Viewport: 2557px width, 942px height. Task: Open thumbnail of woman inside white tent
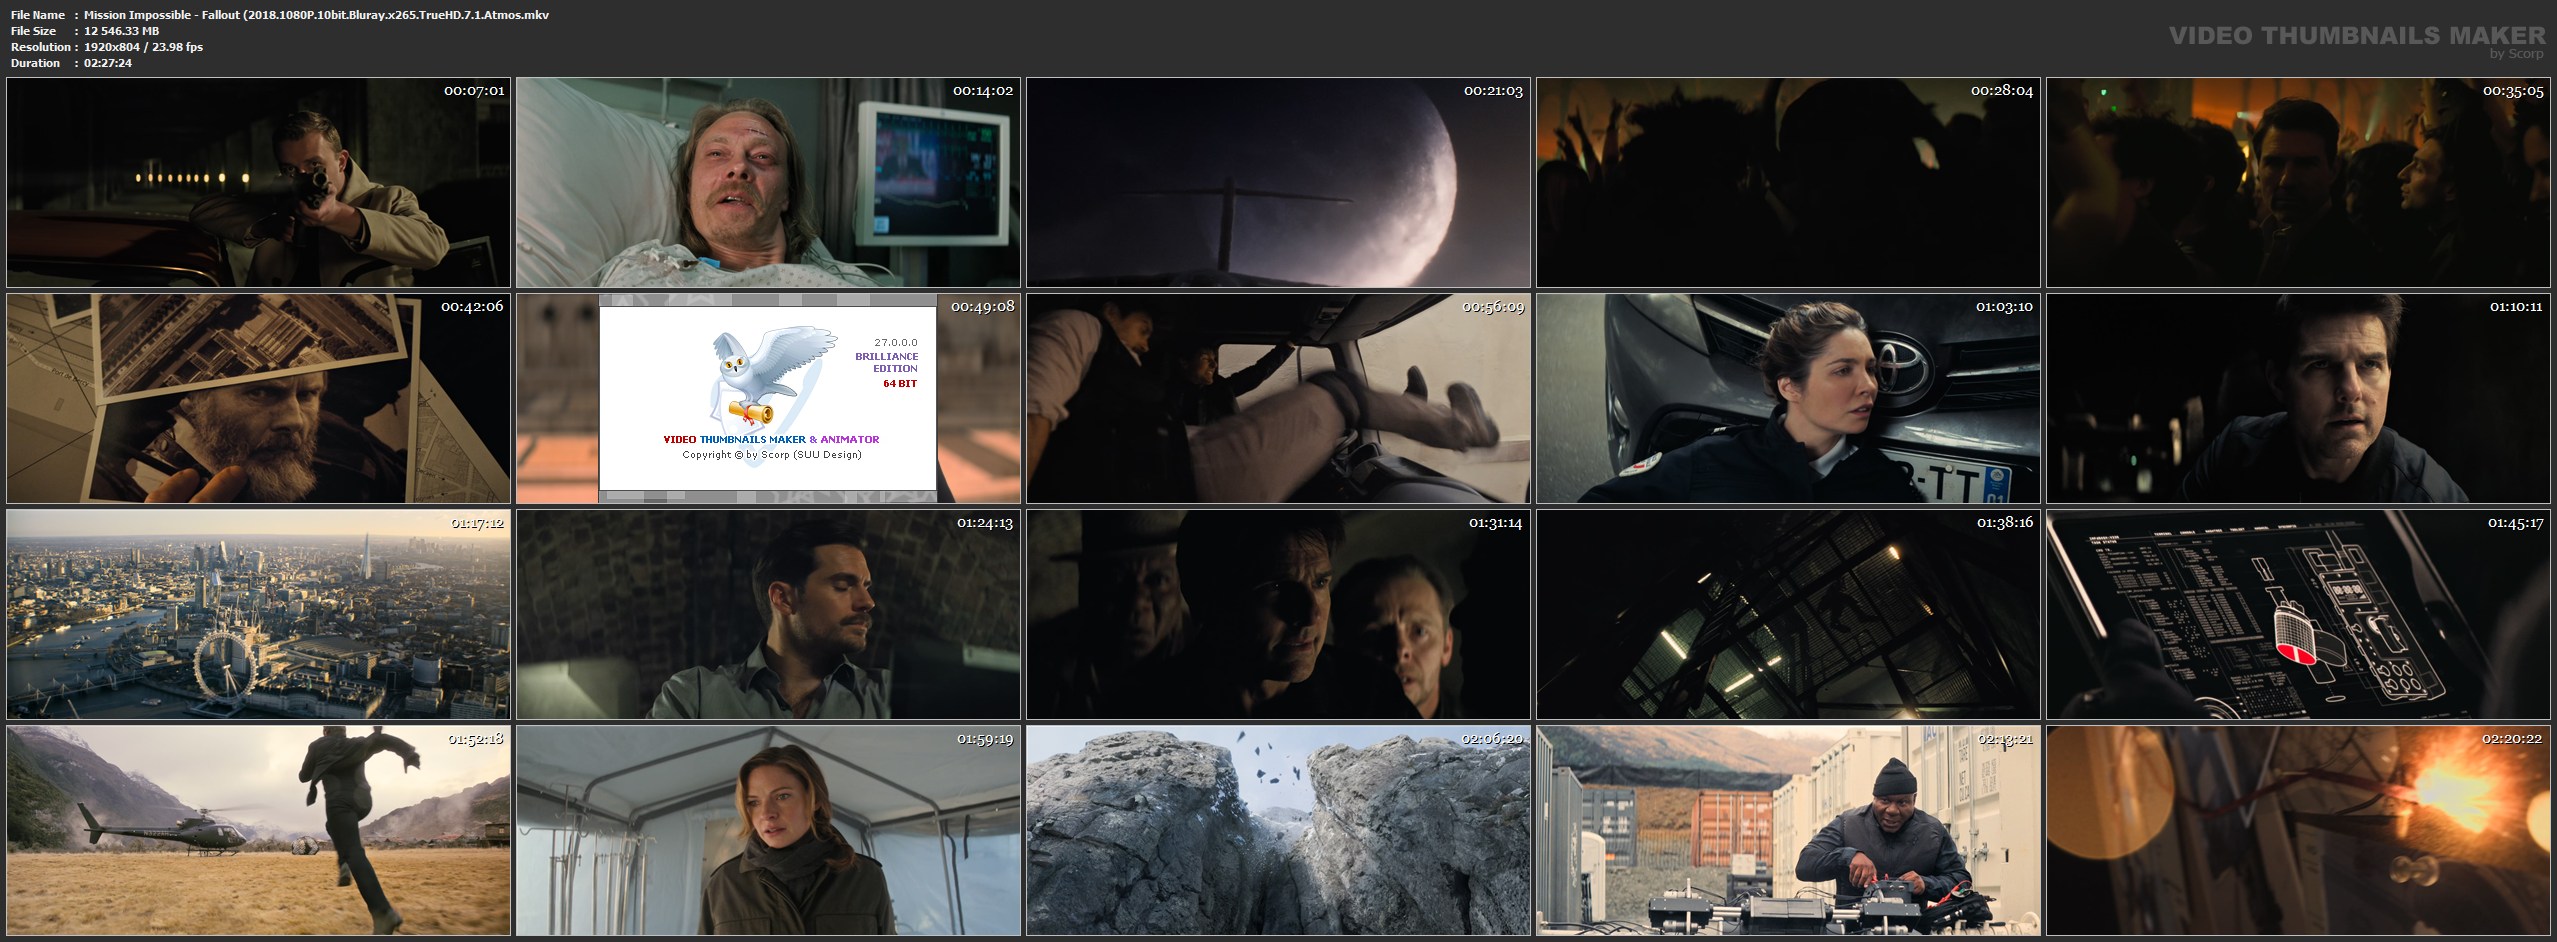pos(768,831)
